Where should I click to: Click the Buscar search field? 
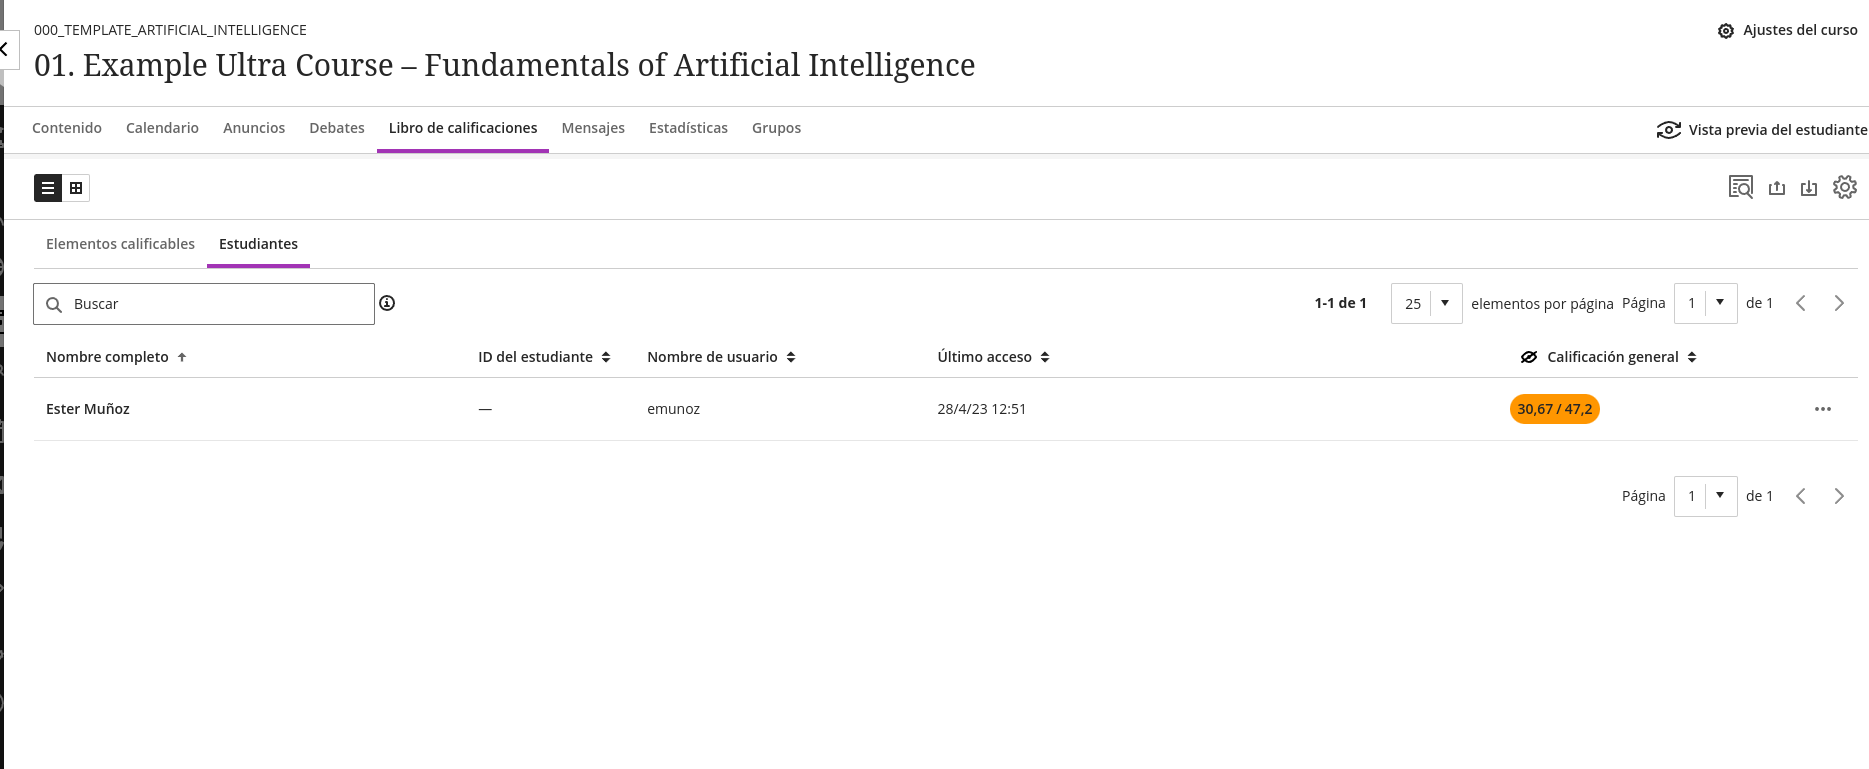204,304
